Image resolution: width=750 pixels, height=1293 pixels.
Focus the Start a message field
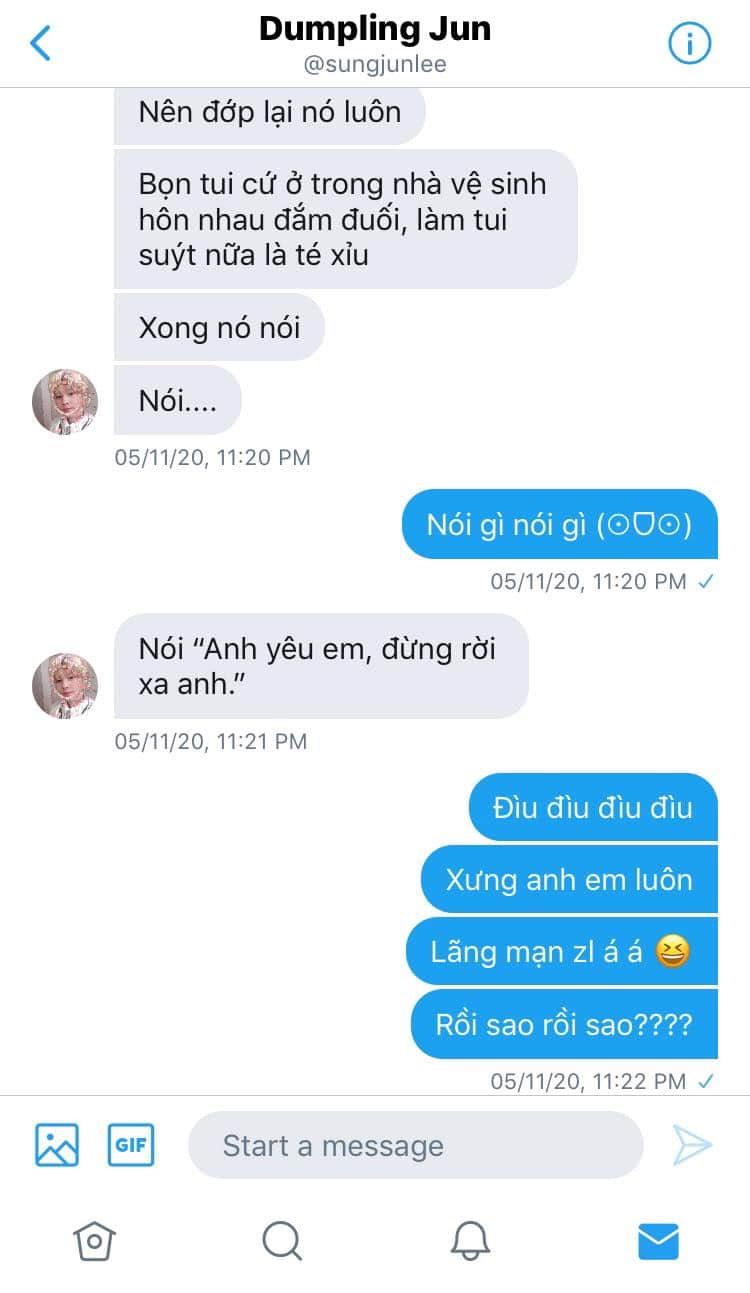[x=415, y=1145]
